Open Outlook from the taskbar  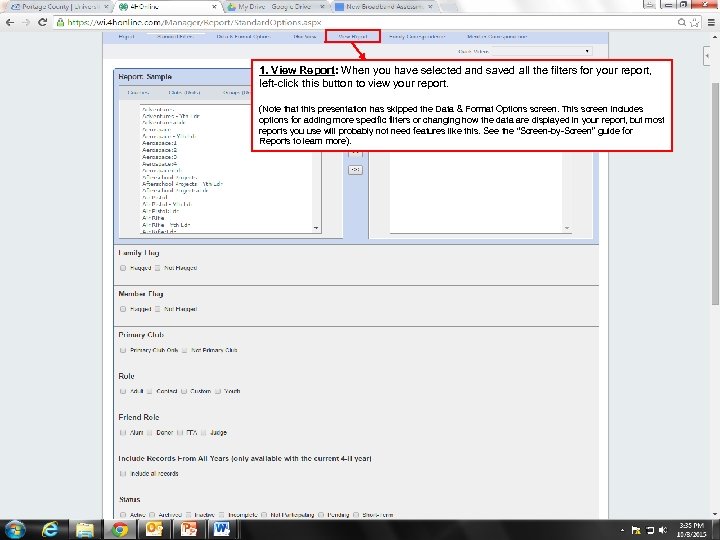(x=155, y=530)
